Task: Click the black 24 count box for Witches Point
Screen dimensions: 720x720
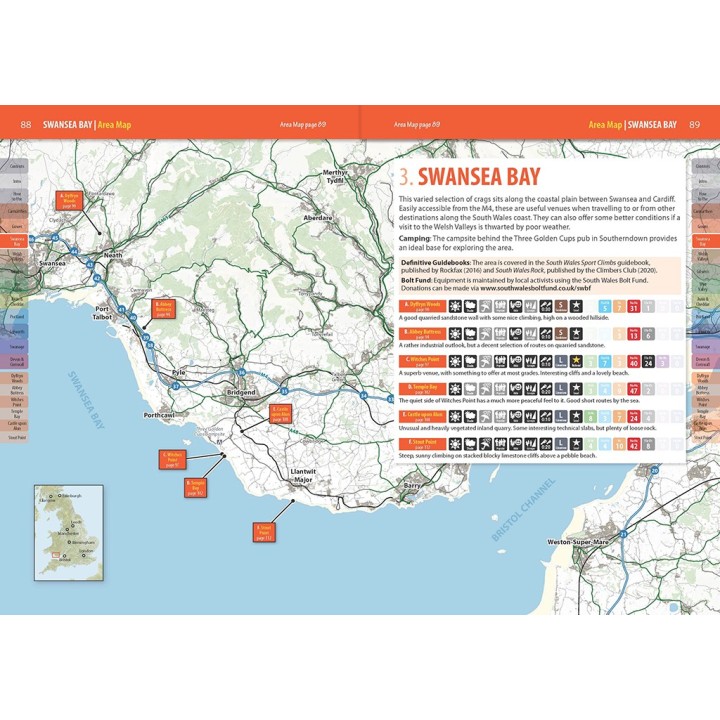Action: point(648,361)
